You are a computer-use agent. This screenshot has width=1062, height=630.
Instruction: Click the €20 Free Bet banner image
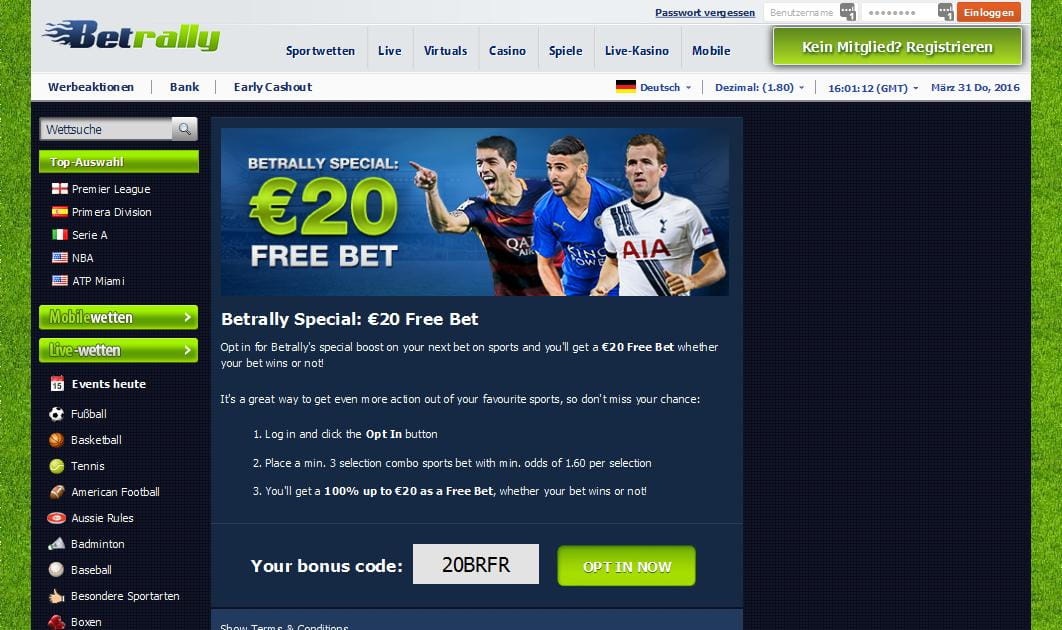475,212
